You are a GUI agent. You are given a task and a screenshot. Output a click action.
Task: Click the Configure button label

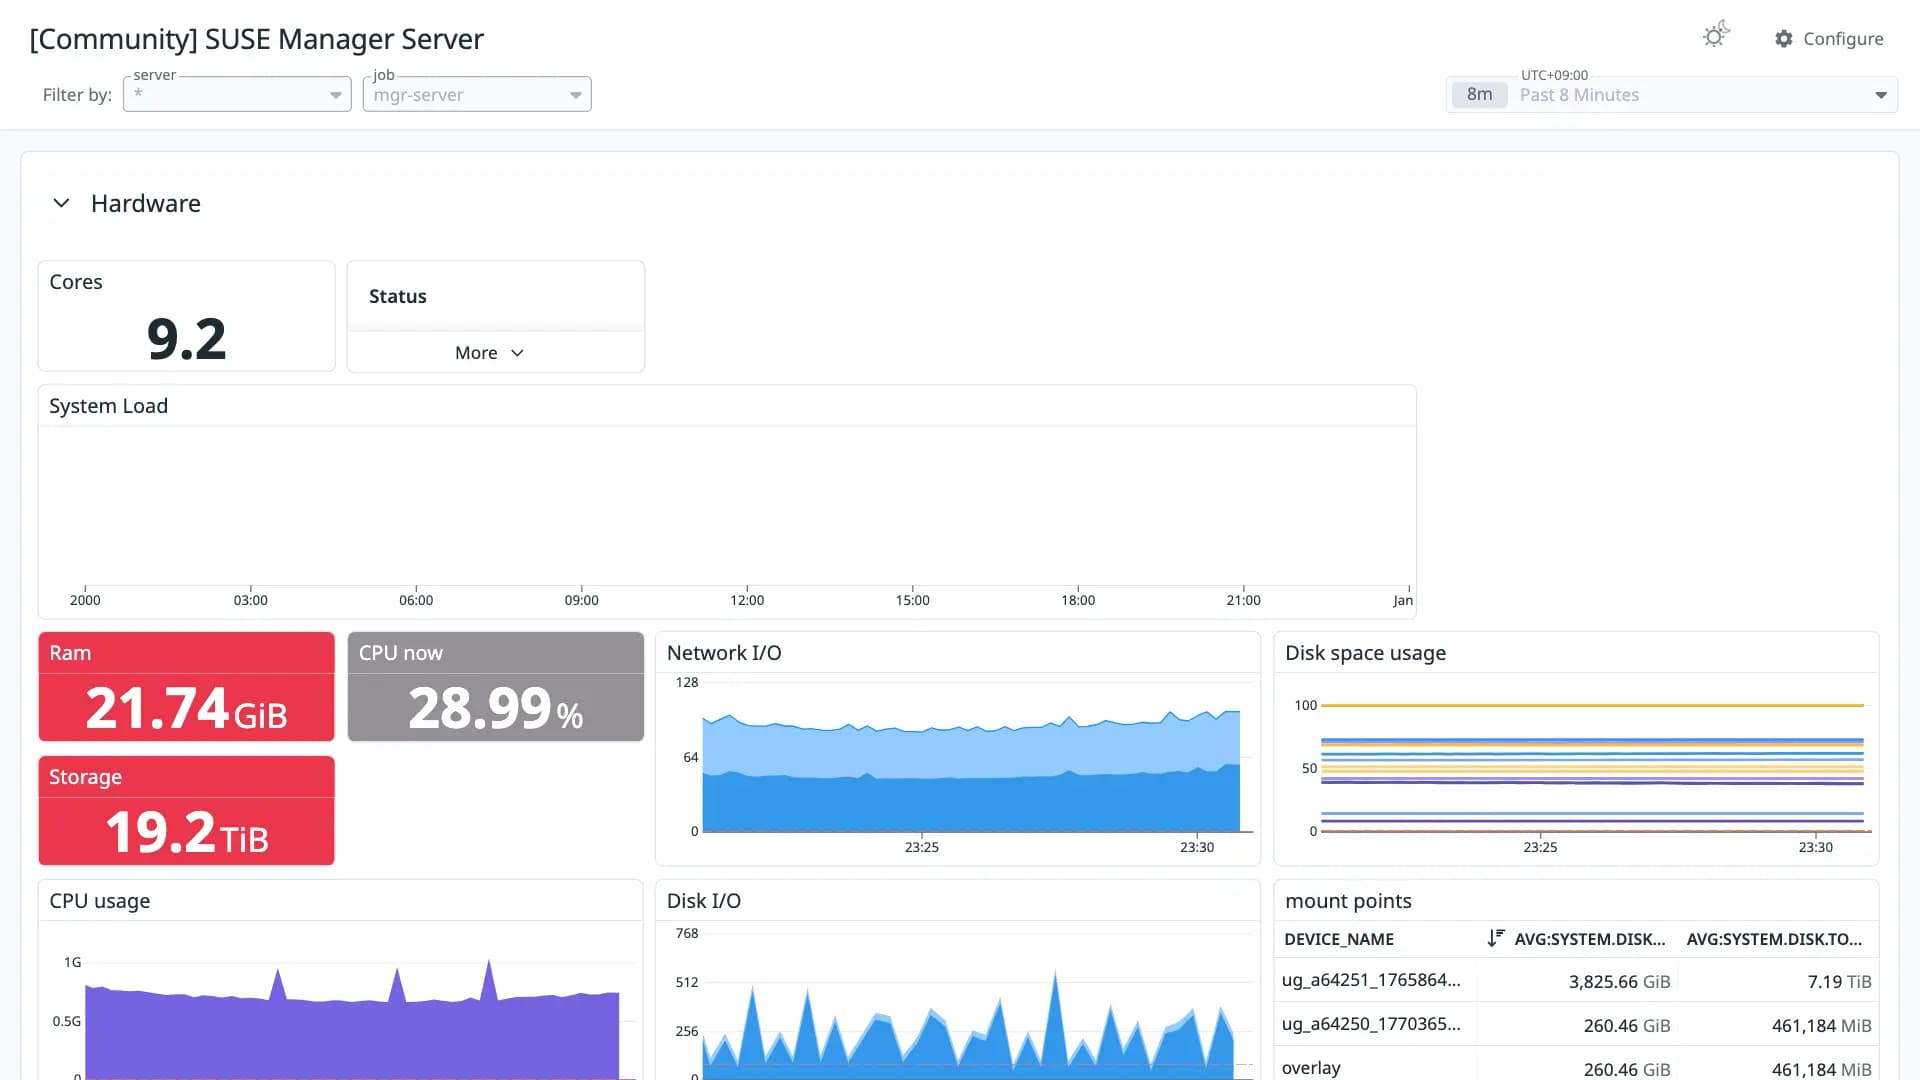pos(1843,38)
